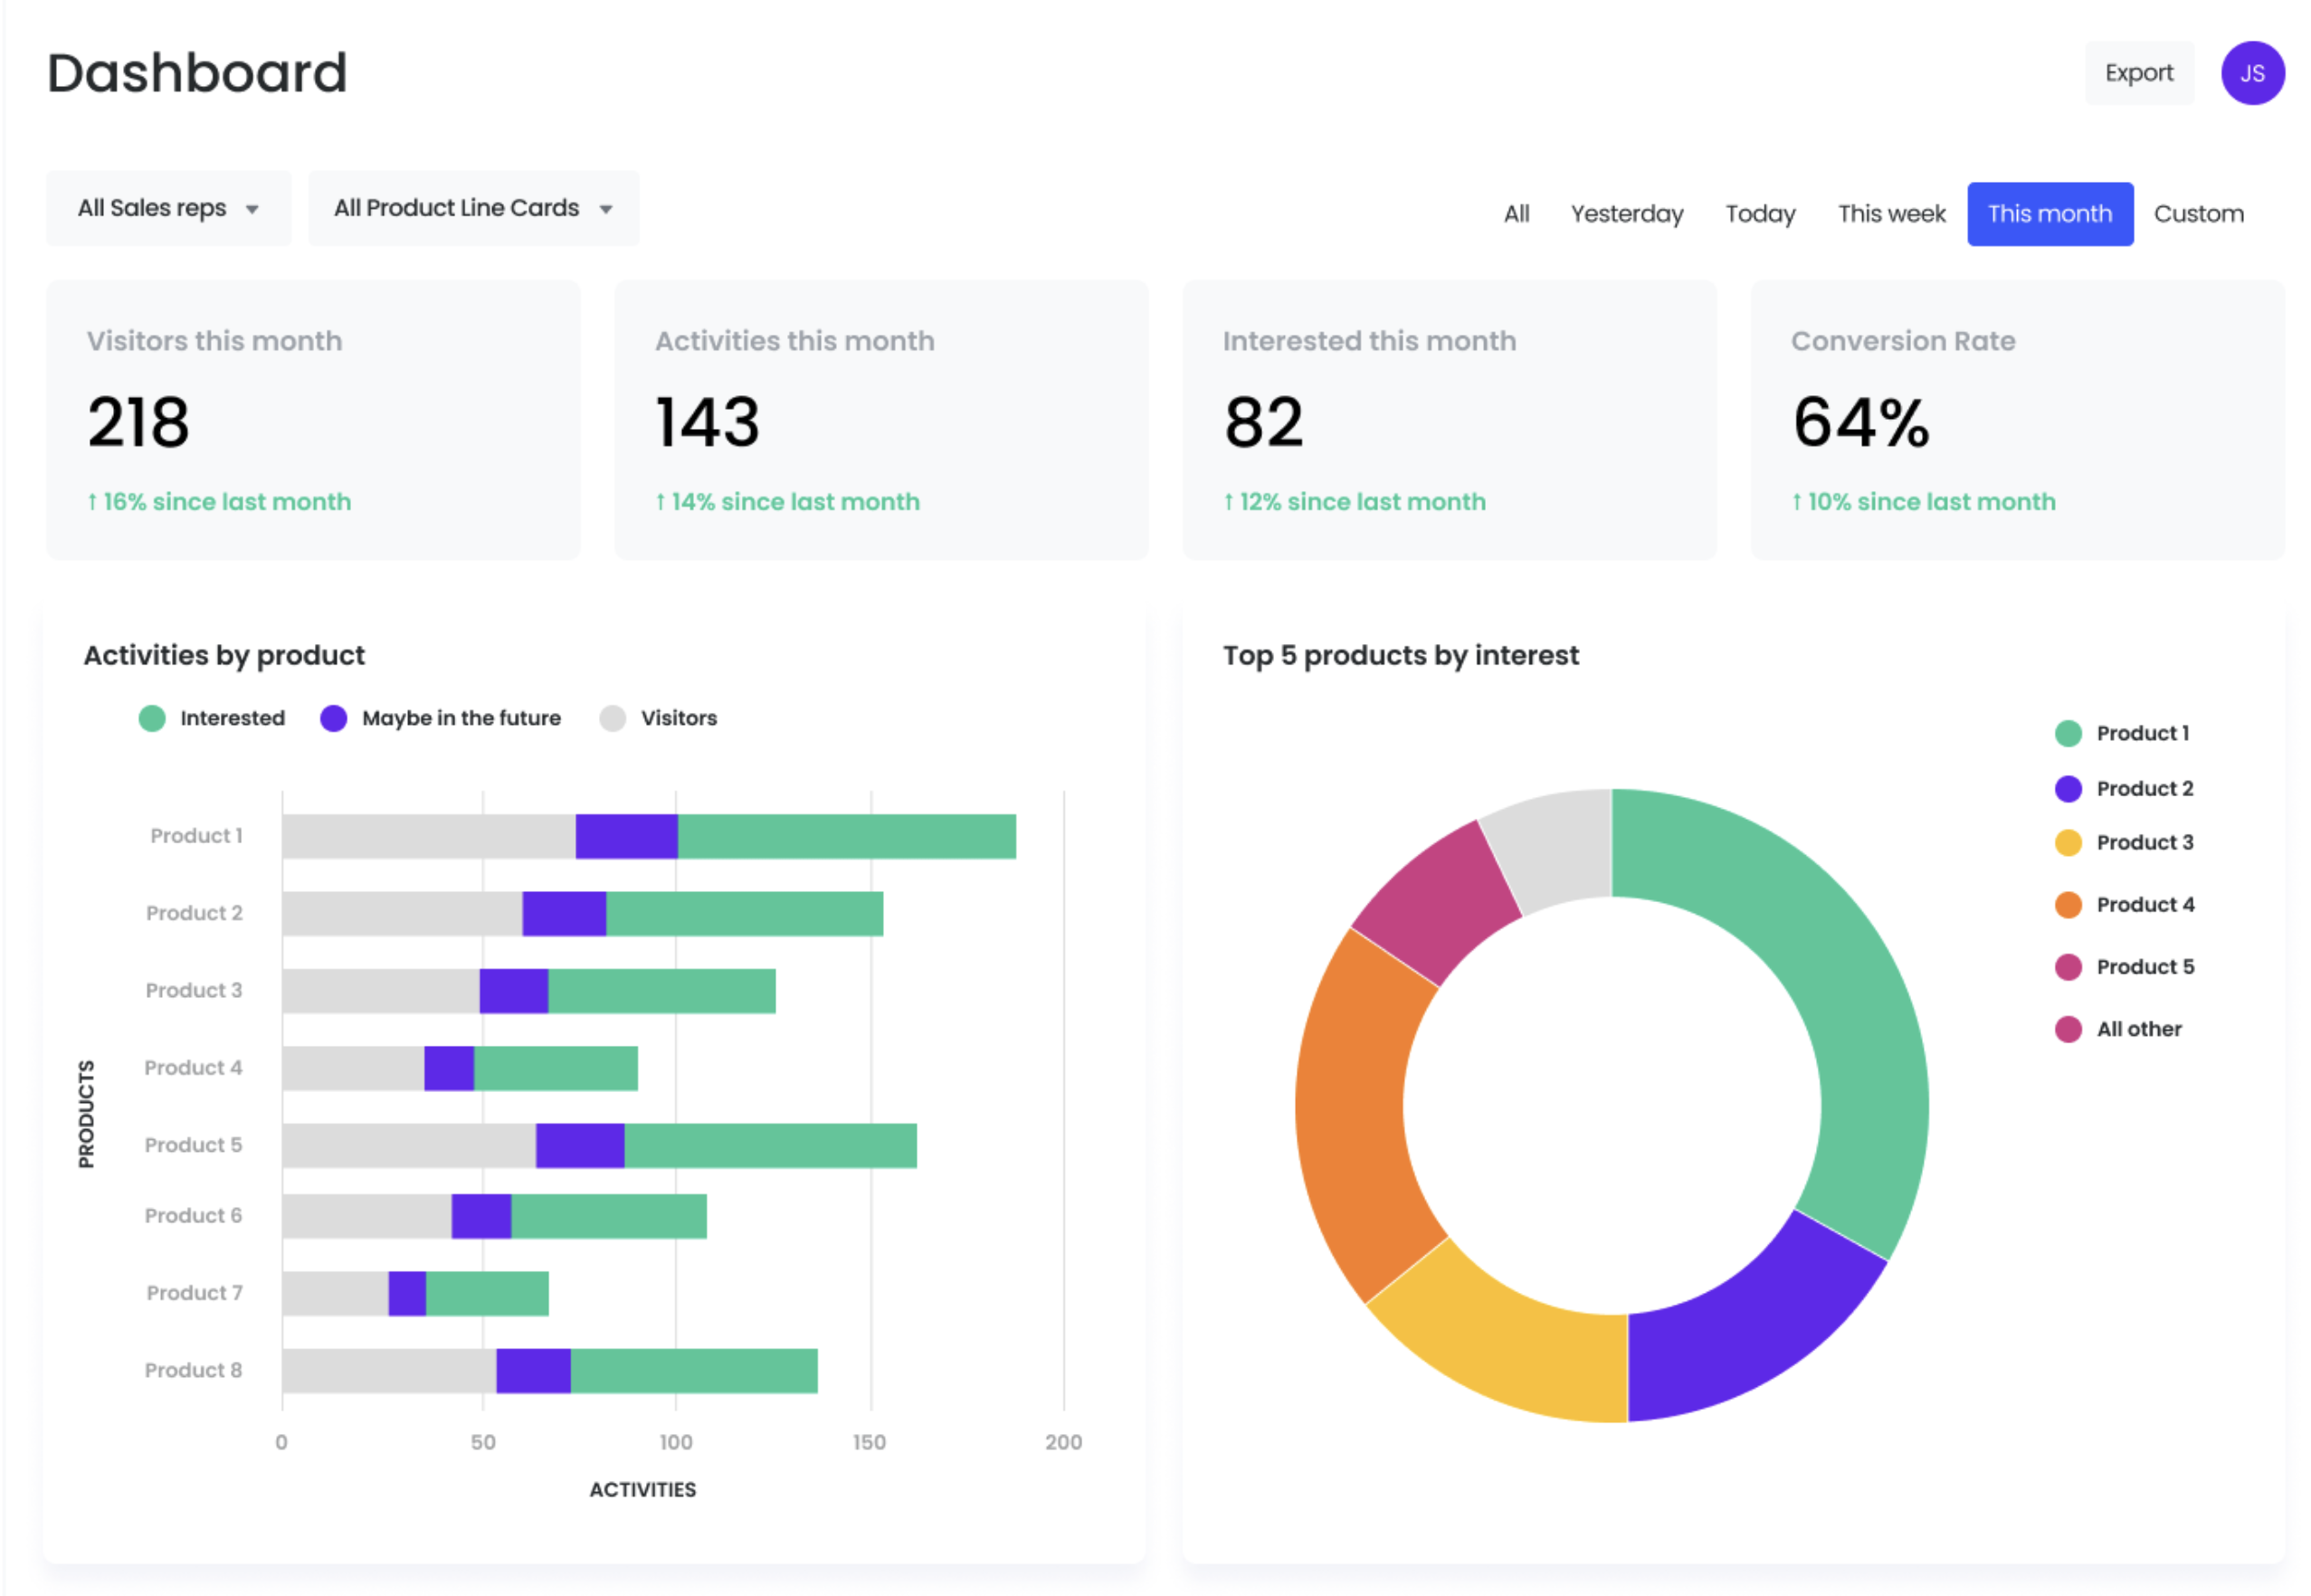Choose the Today time filter
The image size is (2311, 1596).
1760,214
